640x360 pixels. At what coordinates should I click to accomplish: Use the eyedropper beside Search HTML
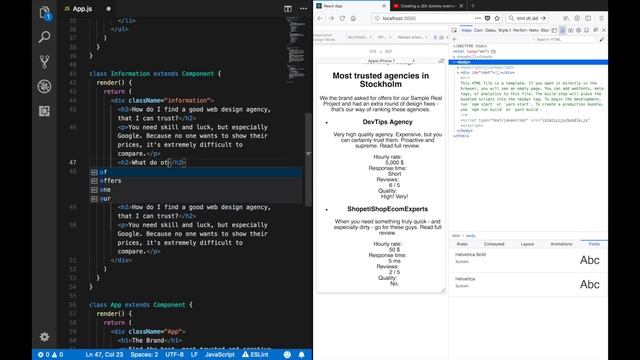[x=602, y=39]
